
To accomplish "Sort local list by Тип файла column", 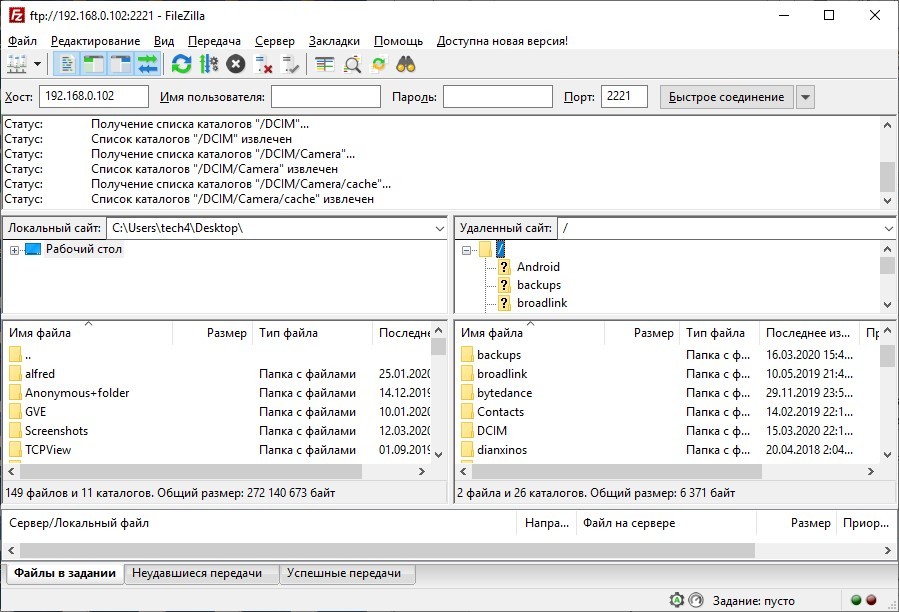I will (312, 333).
